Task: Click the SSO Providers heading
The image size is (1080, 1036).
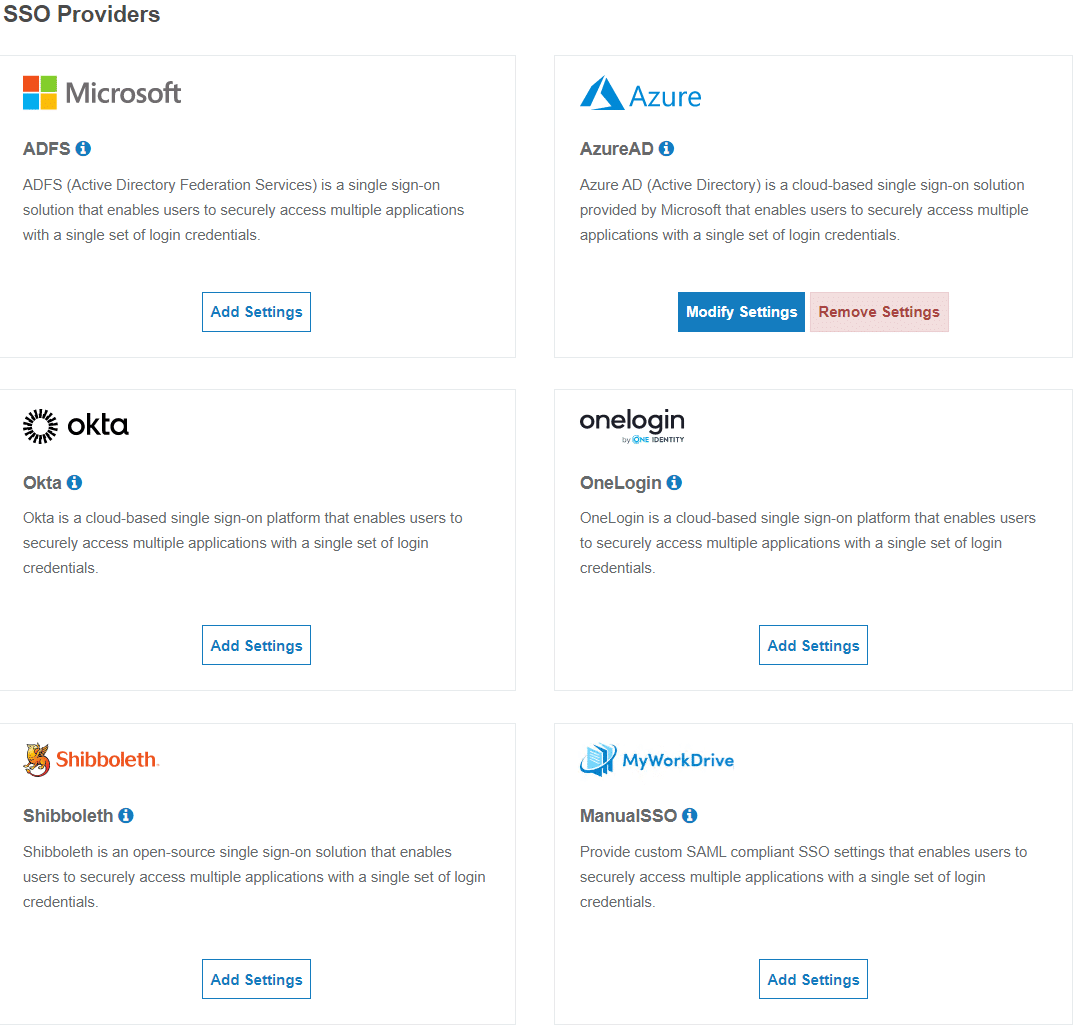Action: coord(82,15)
